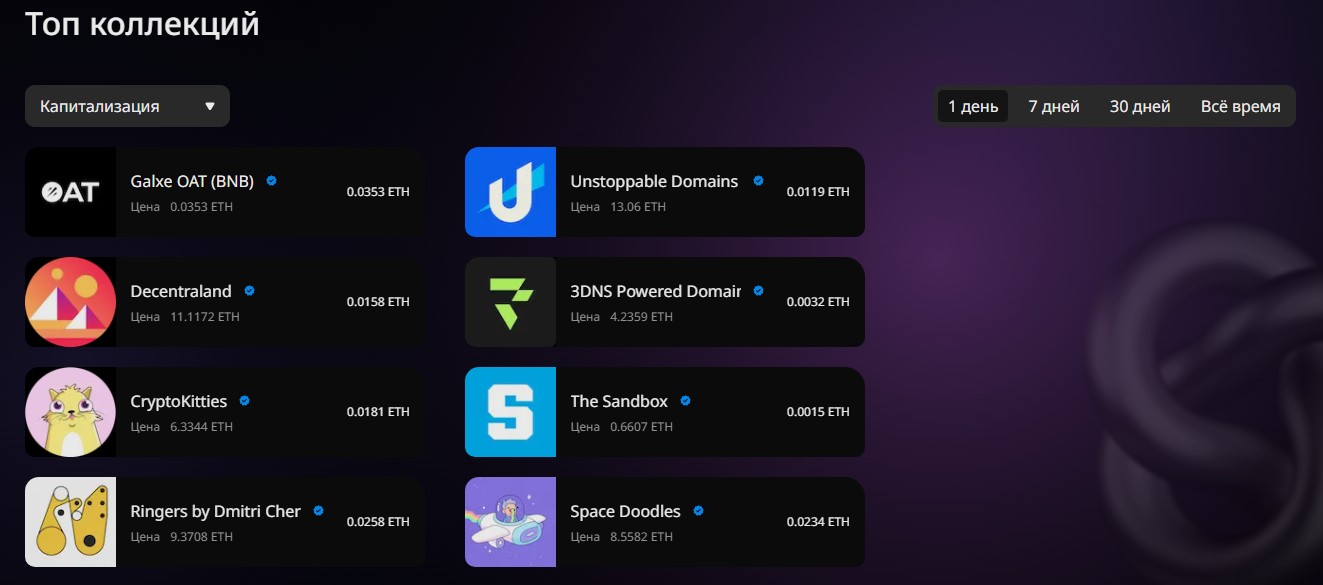
Task: Open the Galxe OAT collection logo
Action: coord(70,192)
